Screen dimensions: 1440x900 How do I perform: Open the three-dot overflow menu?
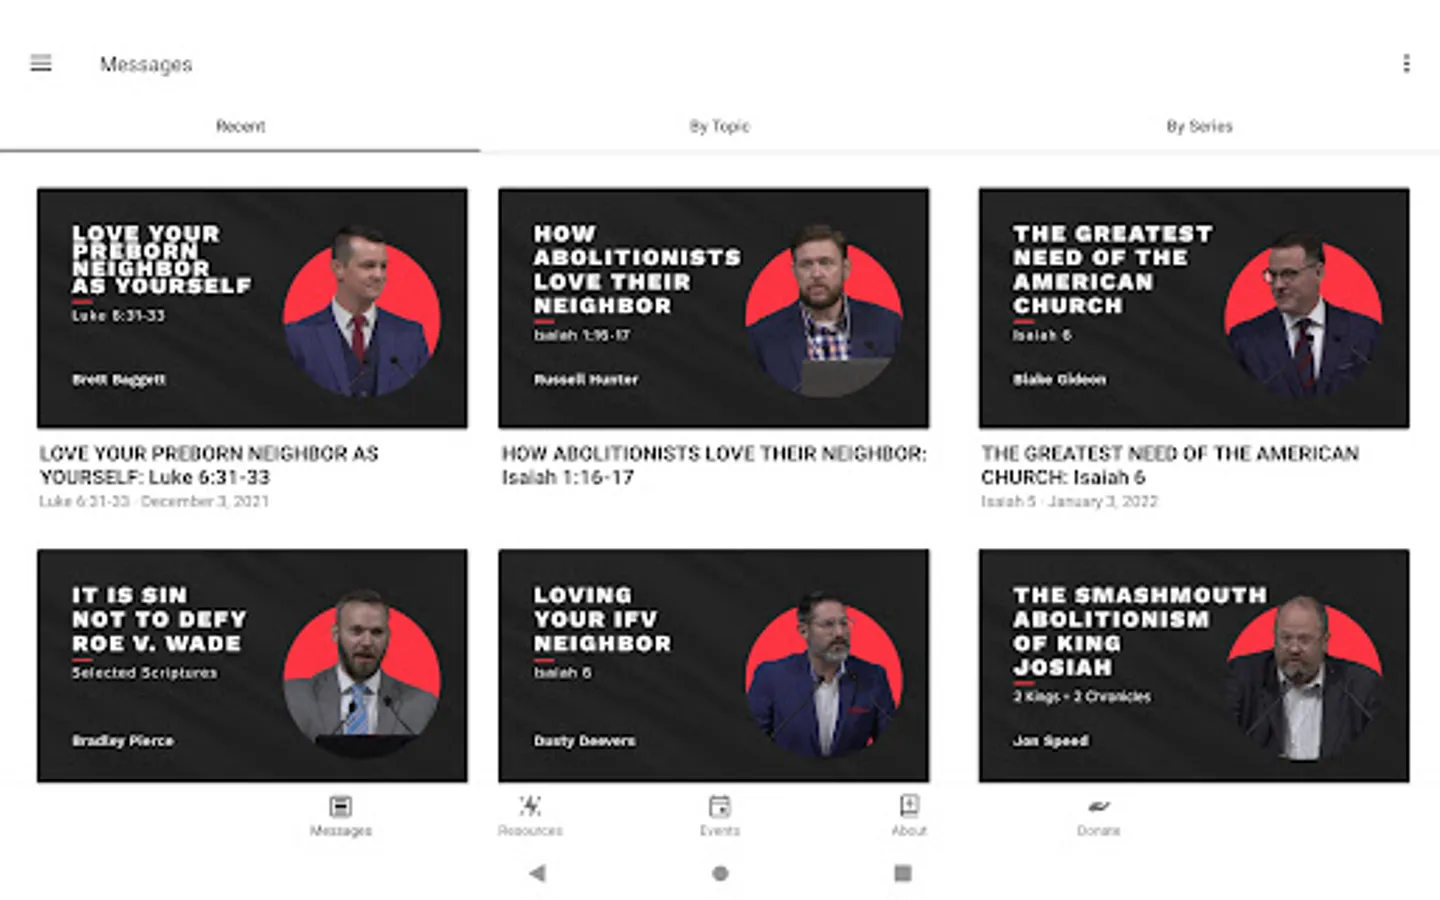pyautogui.click(x=1406, y=63)
